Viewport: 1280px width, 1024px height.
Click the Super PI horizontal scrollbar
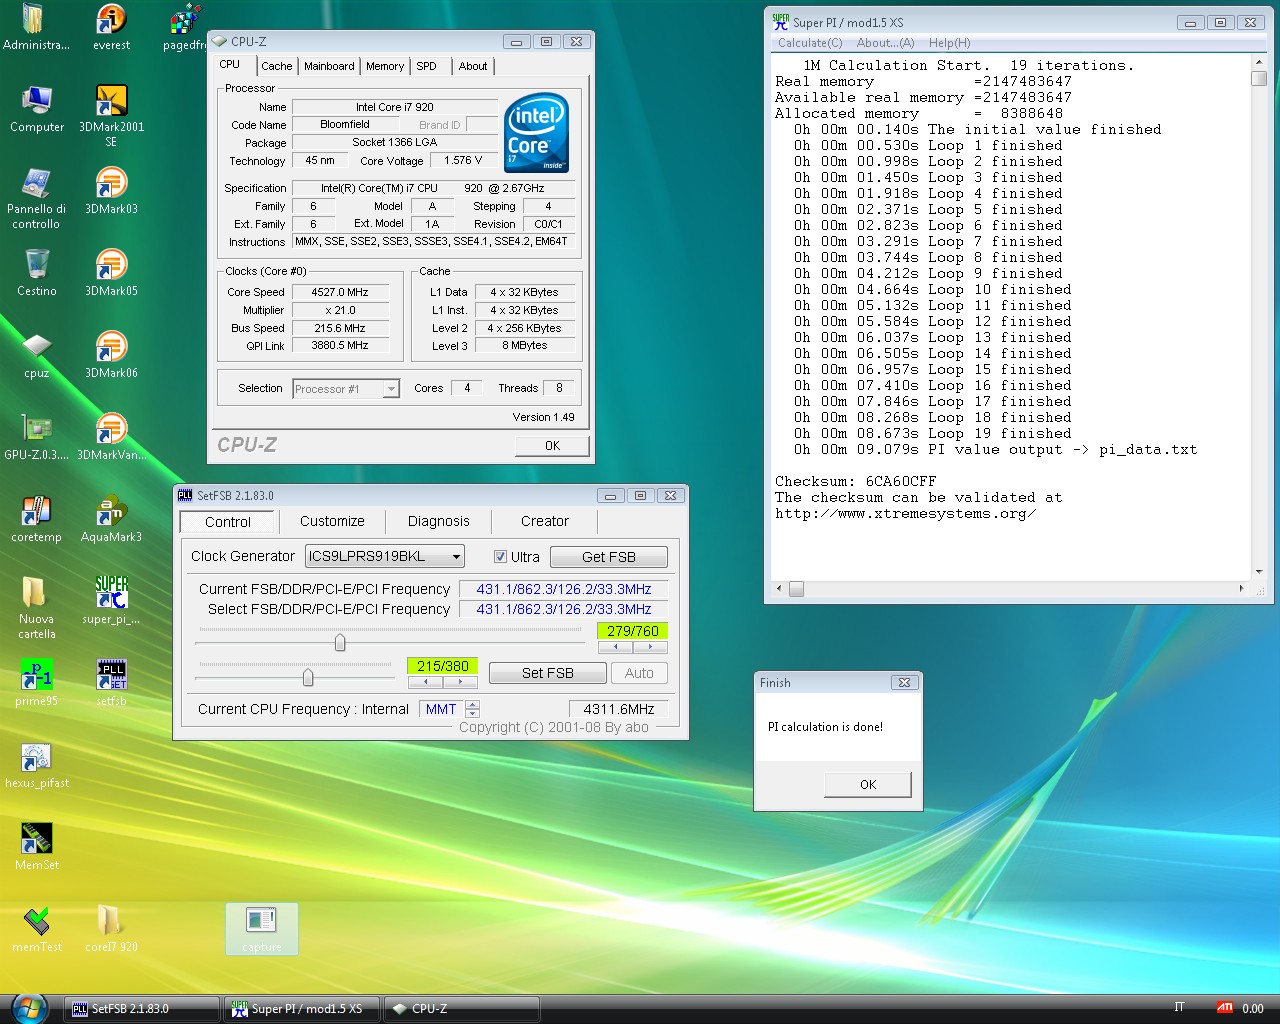click(x=1011, y=589)
